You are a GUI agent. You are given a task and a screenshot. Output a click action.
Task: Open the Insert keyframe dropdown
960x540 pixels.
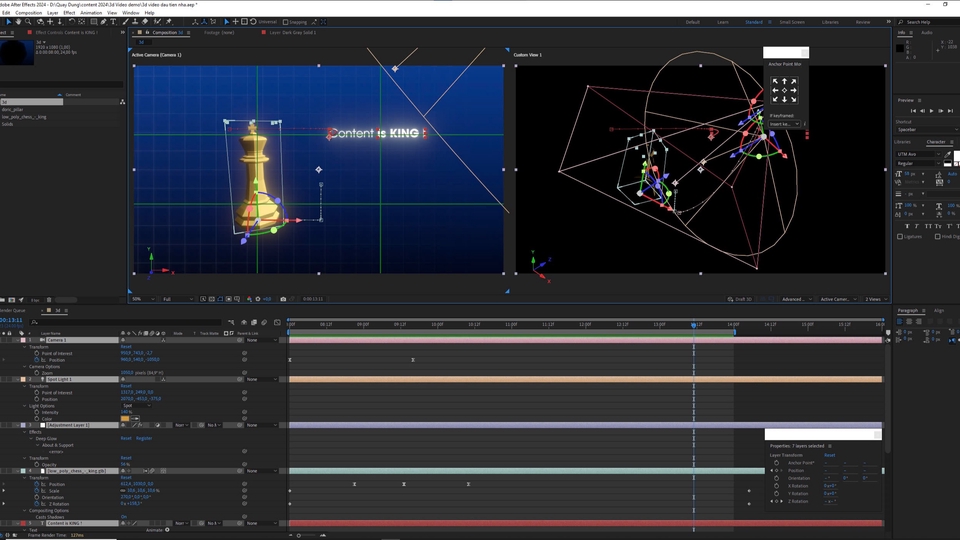[784, 124]
